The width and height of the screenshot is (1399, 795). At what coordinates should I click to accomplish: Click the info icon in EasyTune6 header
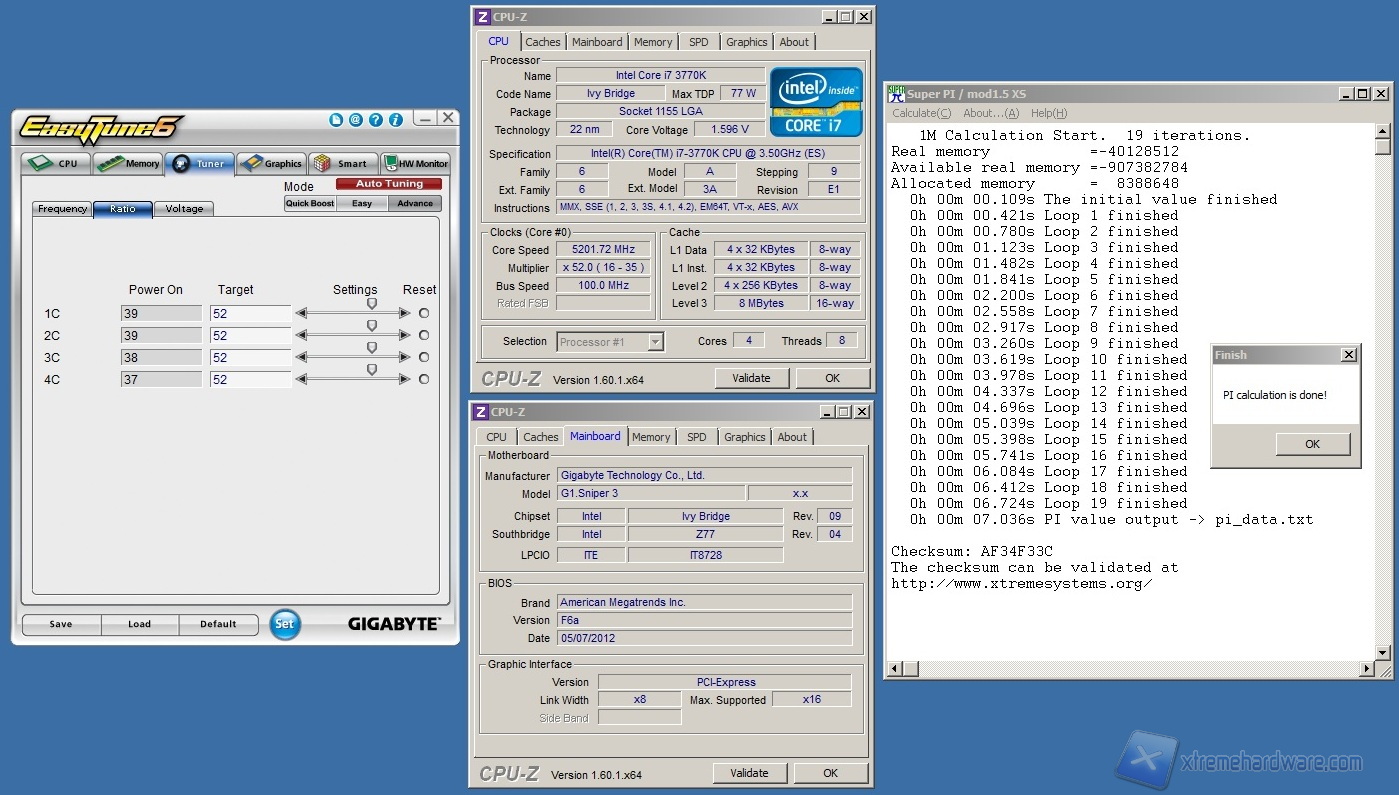pyautogui.click(x=396, y=120)
